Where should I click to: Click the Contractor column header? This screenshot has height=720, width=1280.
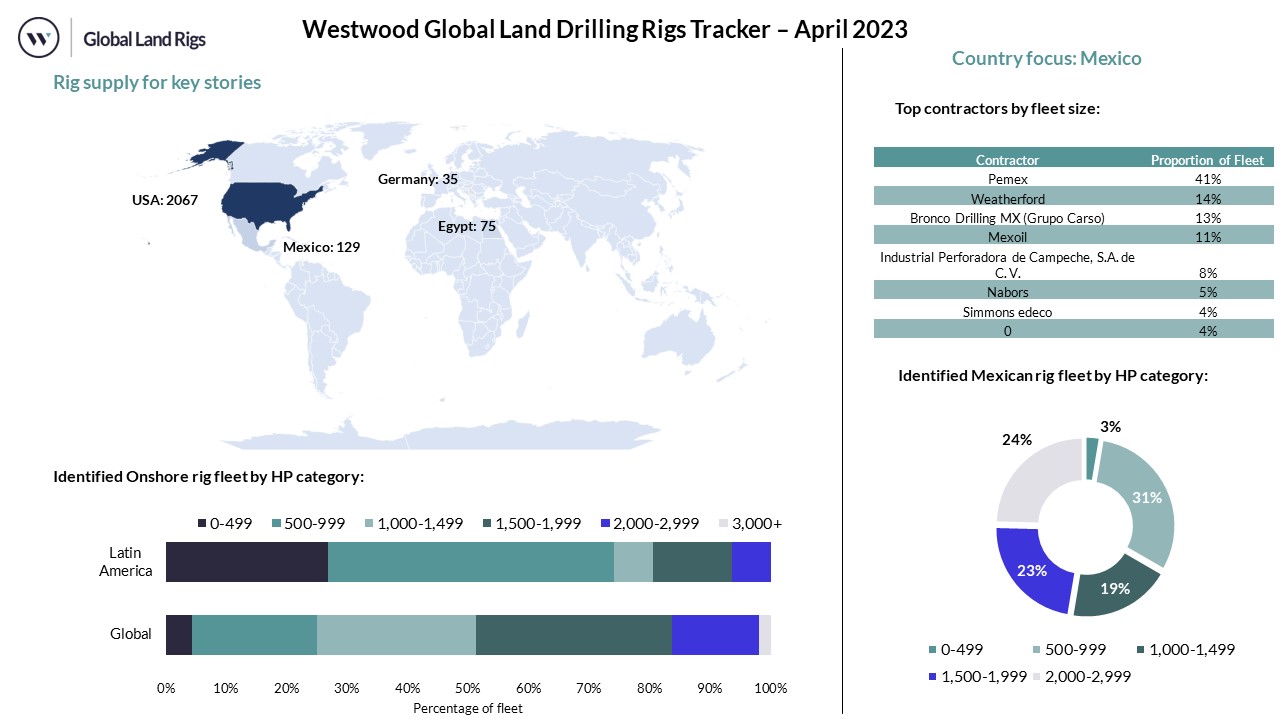1007,159
